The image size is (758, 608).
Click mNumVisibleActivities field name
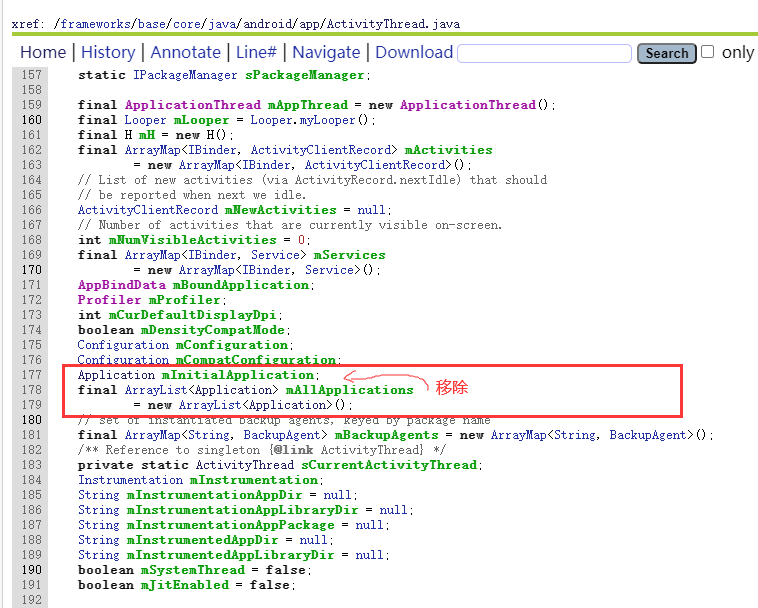point(192,240)
